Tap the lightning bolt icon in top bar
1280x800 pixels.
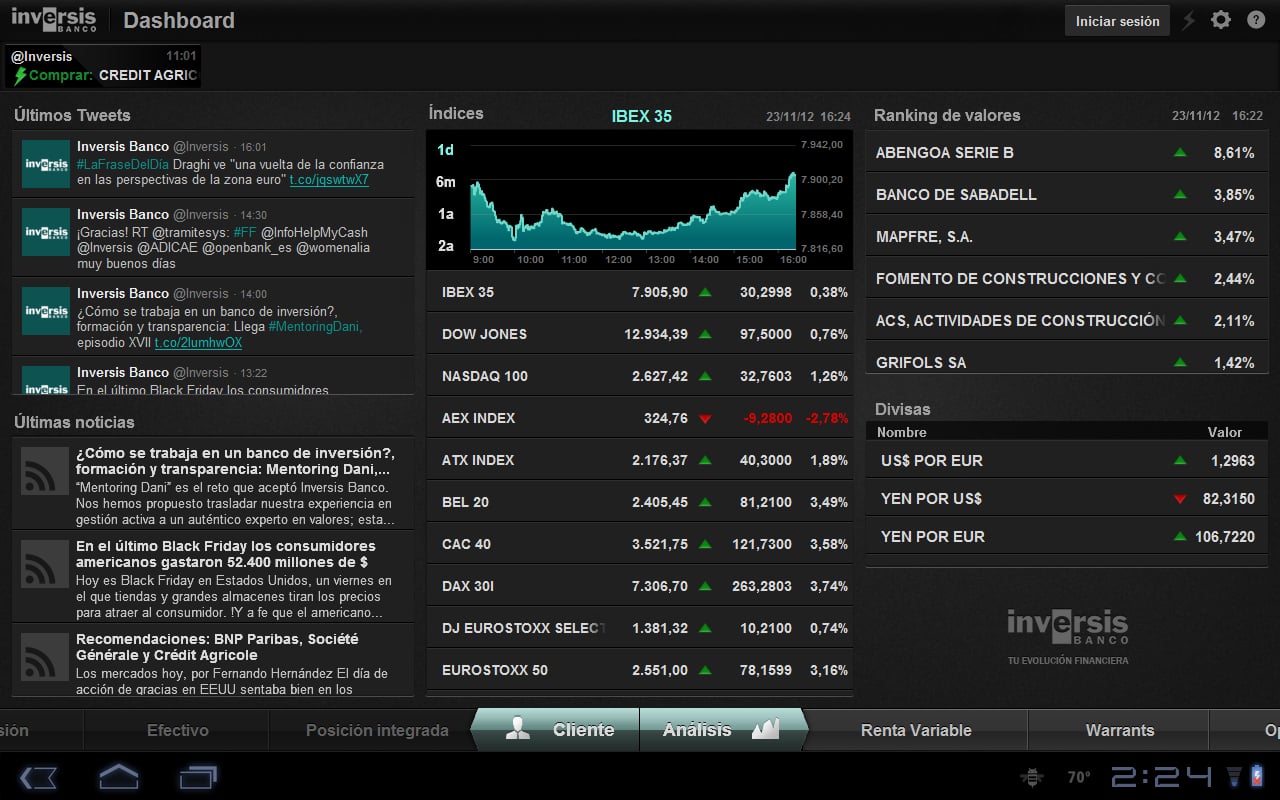(1189, 20)
